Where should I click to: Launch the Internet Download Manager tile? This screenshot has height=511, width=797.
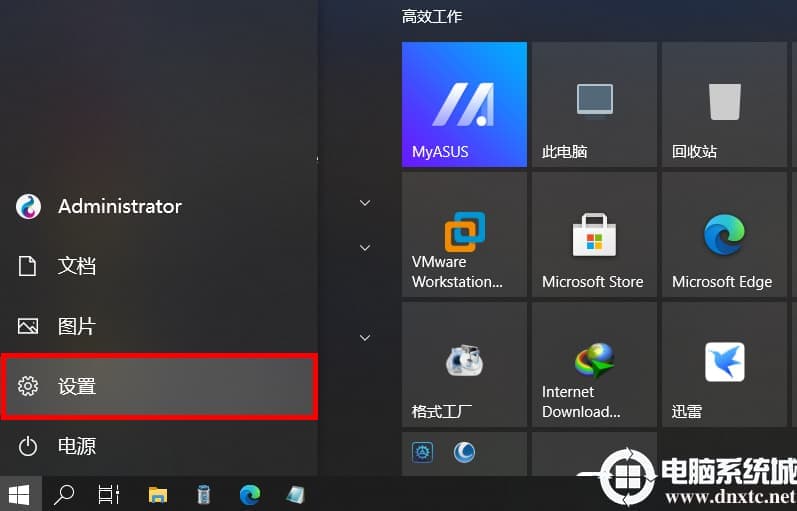(x=594, y=365)
